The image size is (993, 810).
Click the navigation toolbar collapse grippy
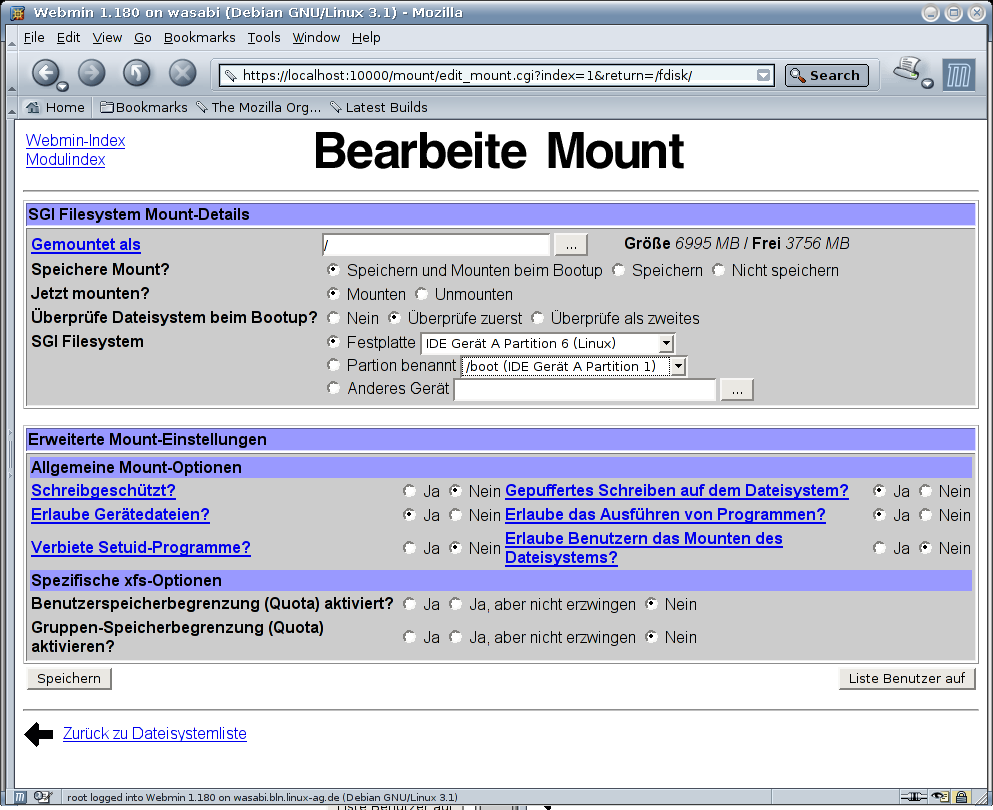click(11, 74)
